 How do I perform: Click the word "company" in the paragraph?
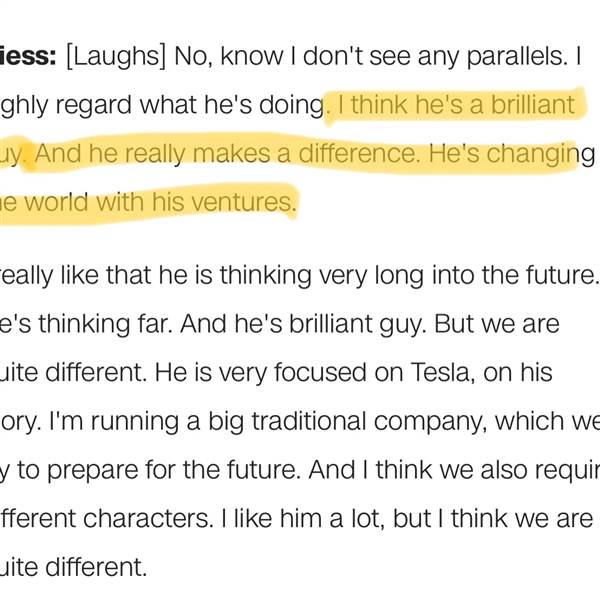(x=428, y=422)
